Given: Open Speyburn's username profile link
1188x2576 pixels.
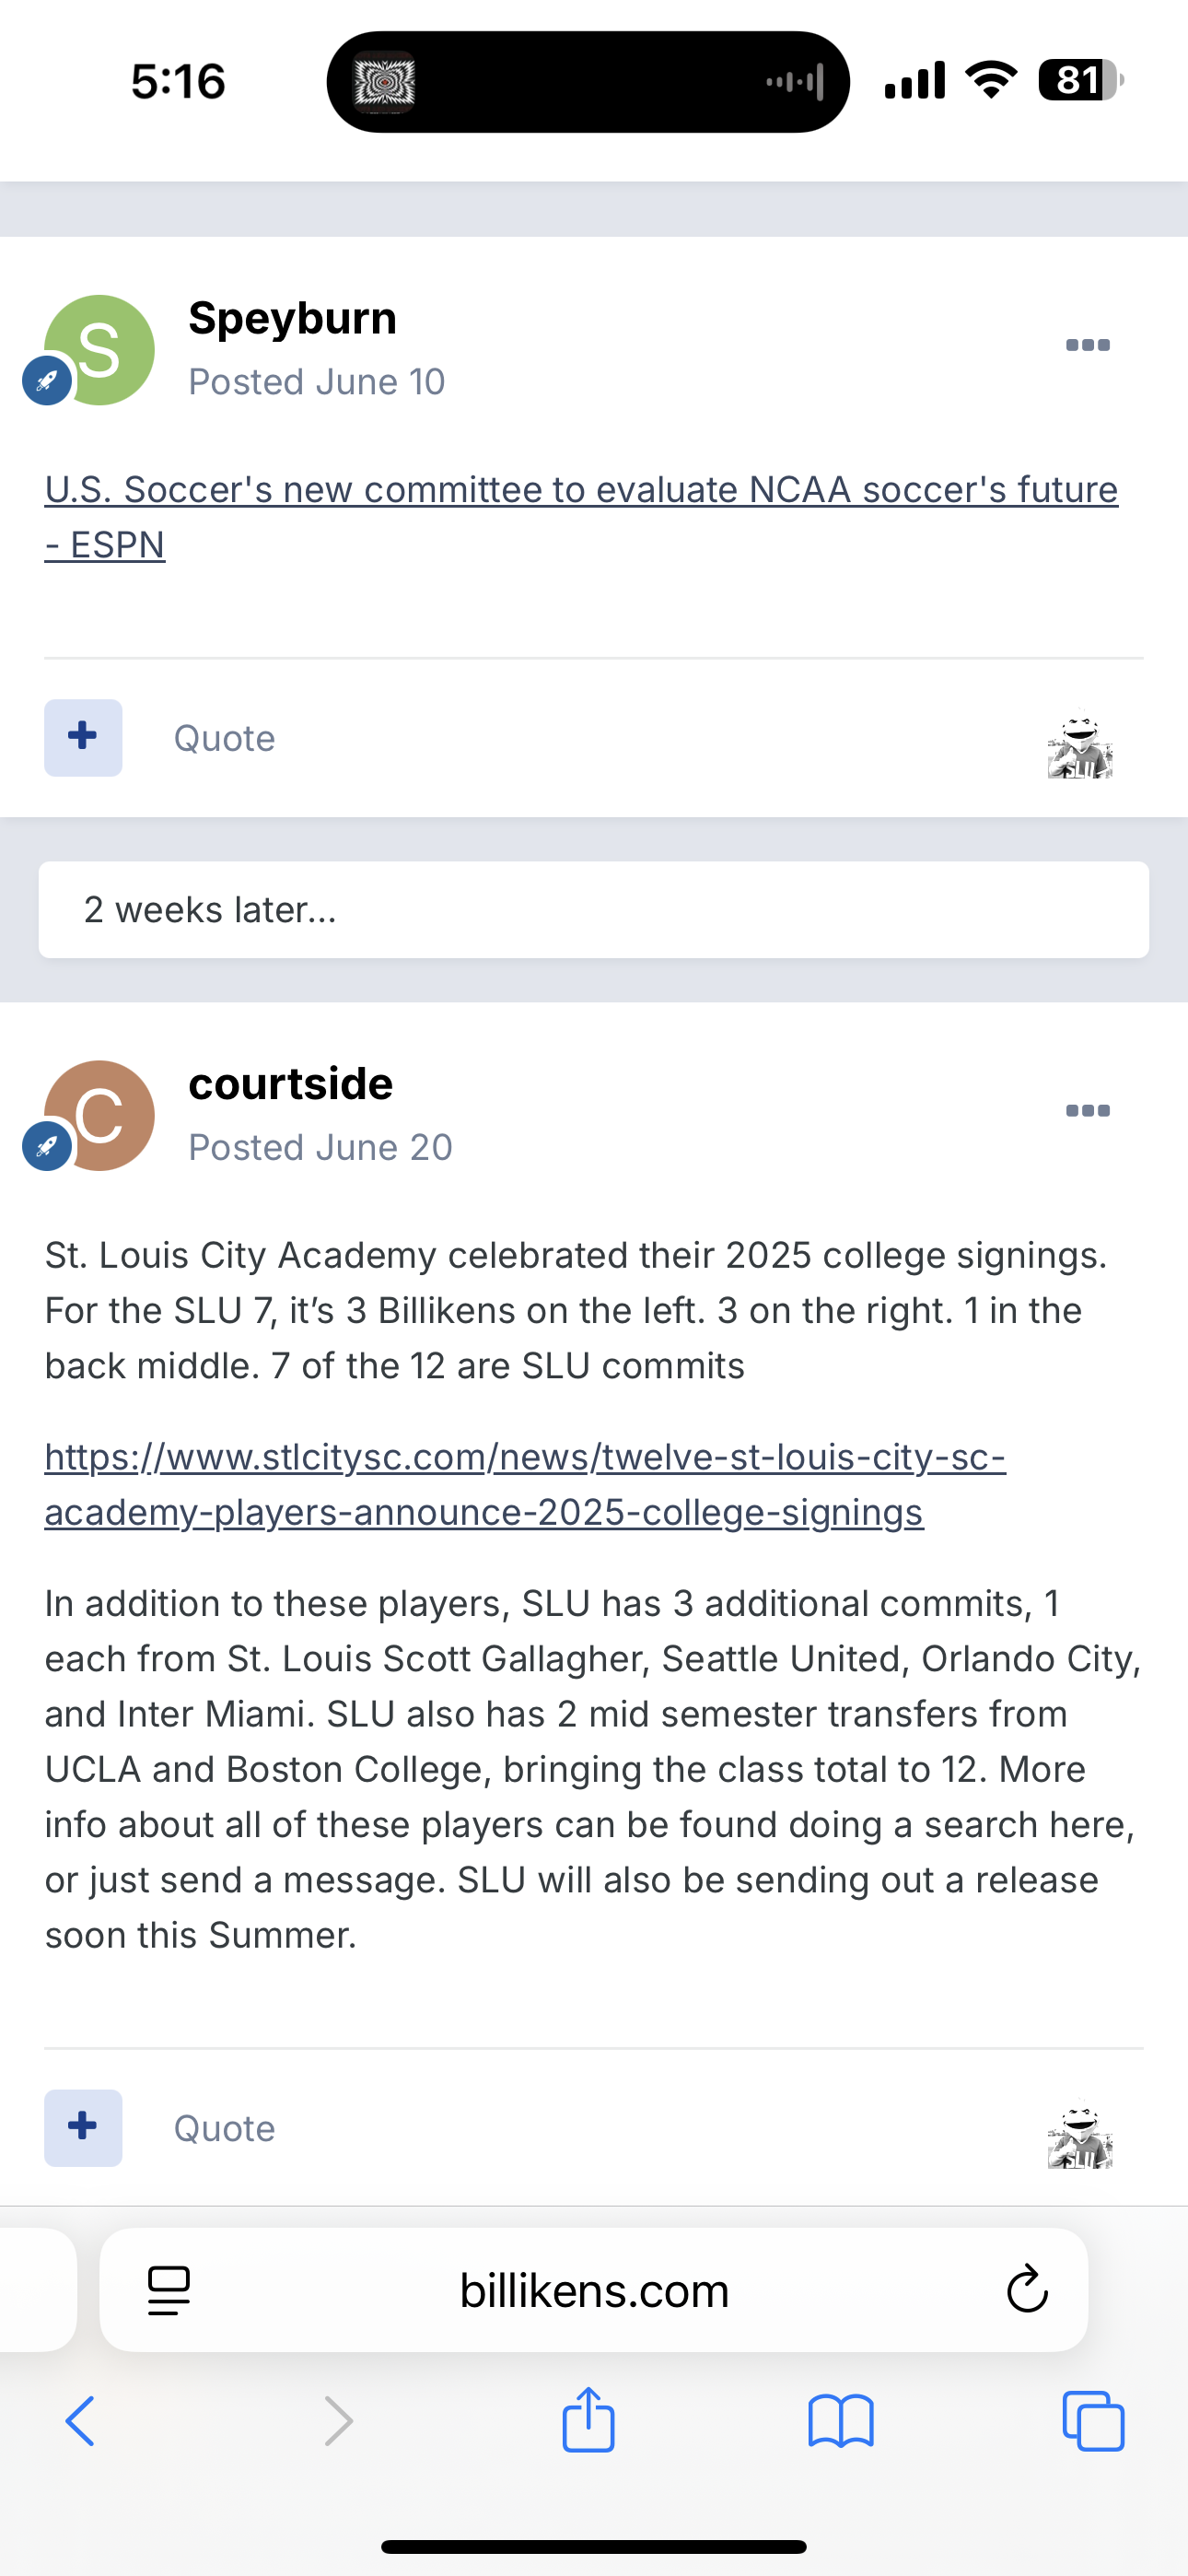Looking at the screenshot, I should (292, 318).
